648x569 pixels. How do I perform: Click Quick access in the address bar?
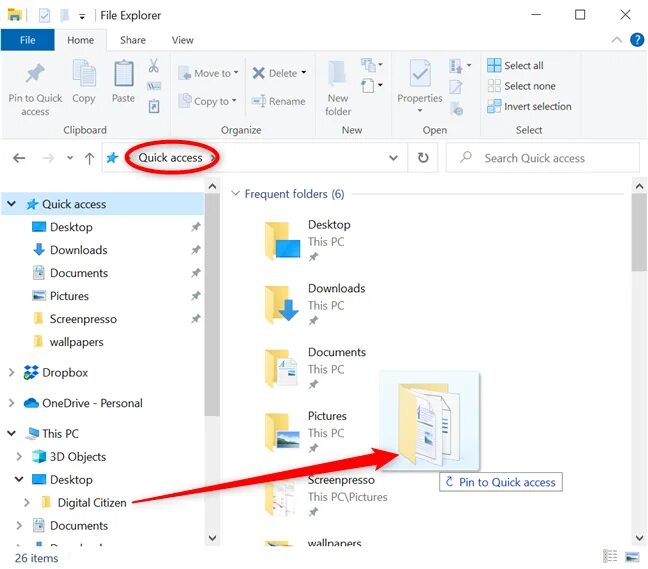pos(170,157)
